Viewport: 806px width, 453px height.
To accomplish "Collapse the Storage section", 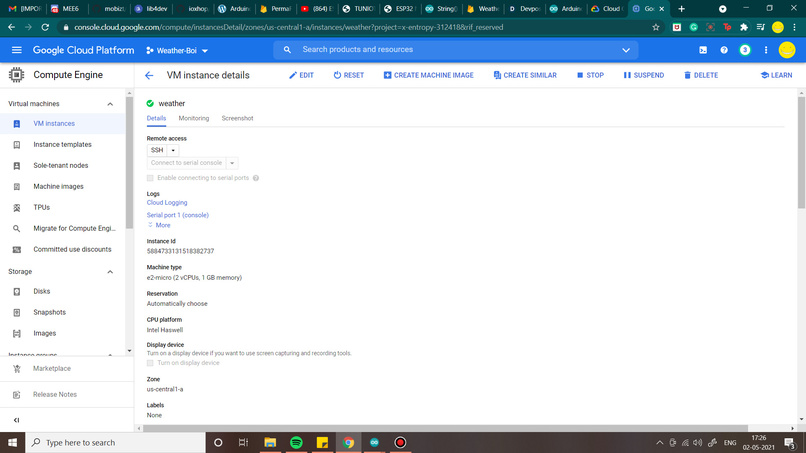I will (x=110, y=271).
